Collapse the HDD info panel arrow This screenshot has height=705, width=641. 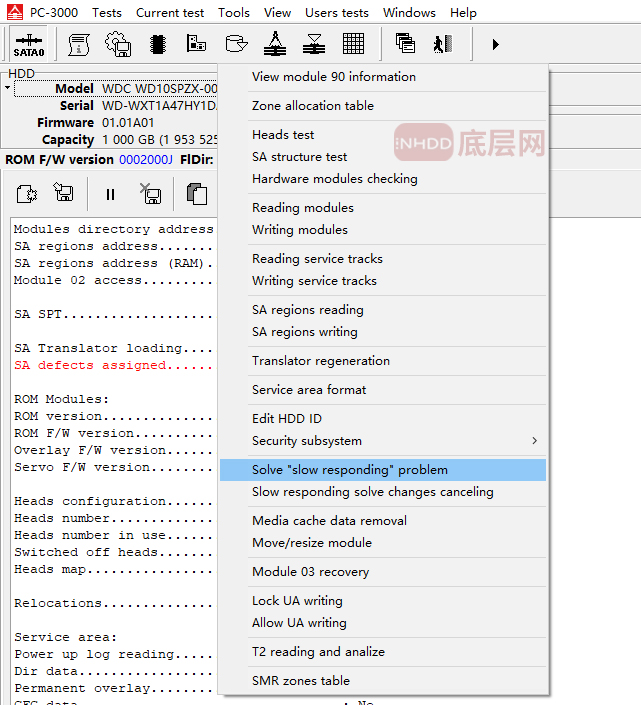tap(7, 87)
